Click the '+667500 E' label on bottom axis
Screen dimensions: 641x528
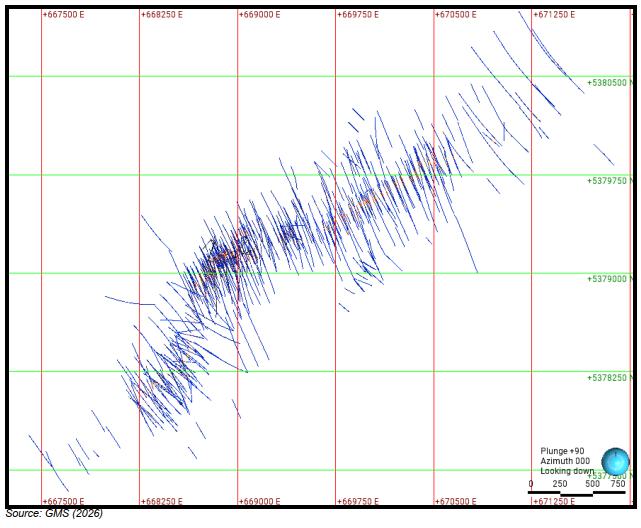pos(63,501)
